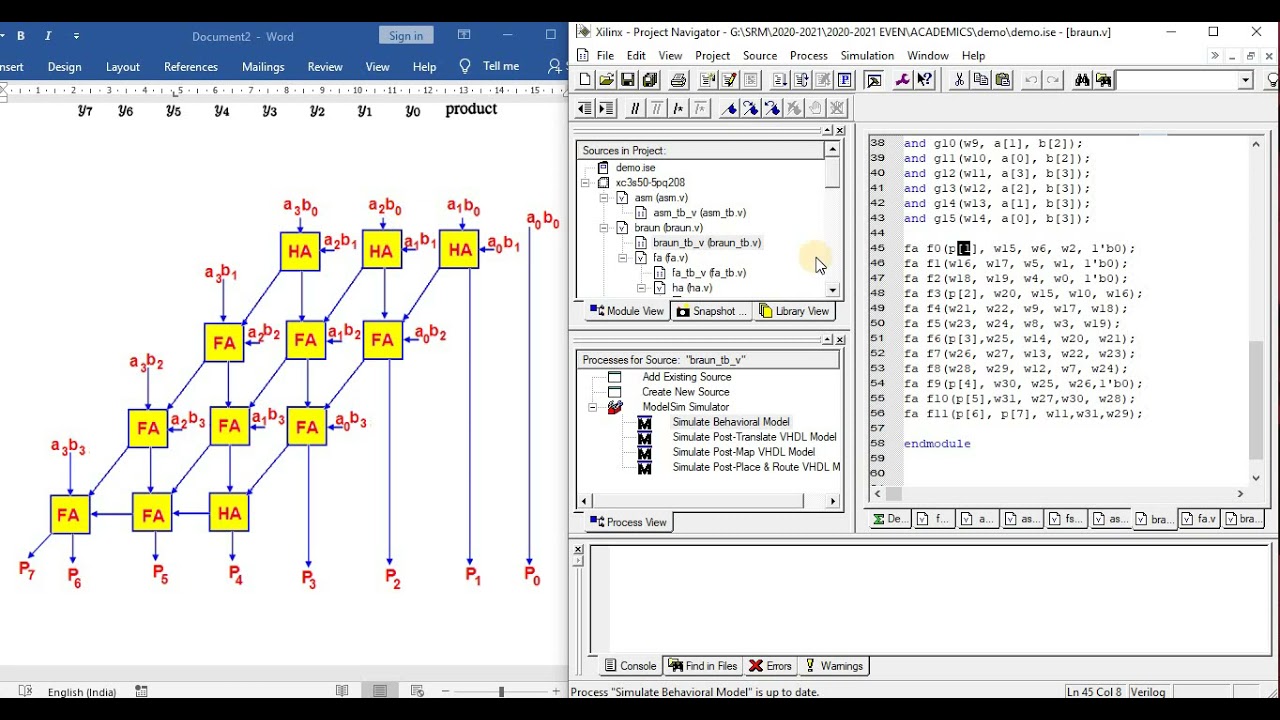Collapse the asm (asm.v) tree node
1280x720 pixels.
604,198
